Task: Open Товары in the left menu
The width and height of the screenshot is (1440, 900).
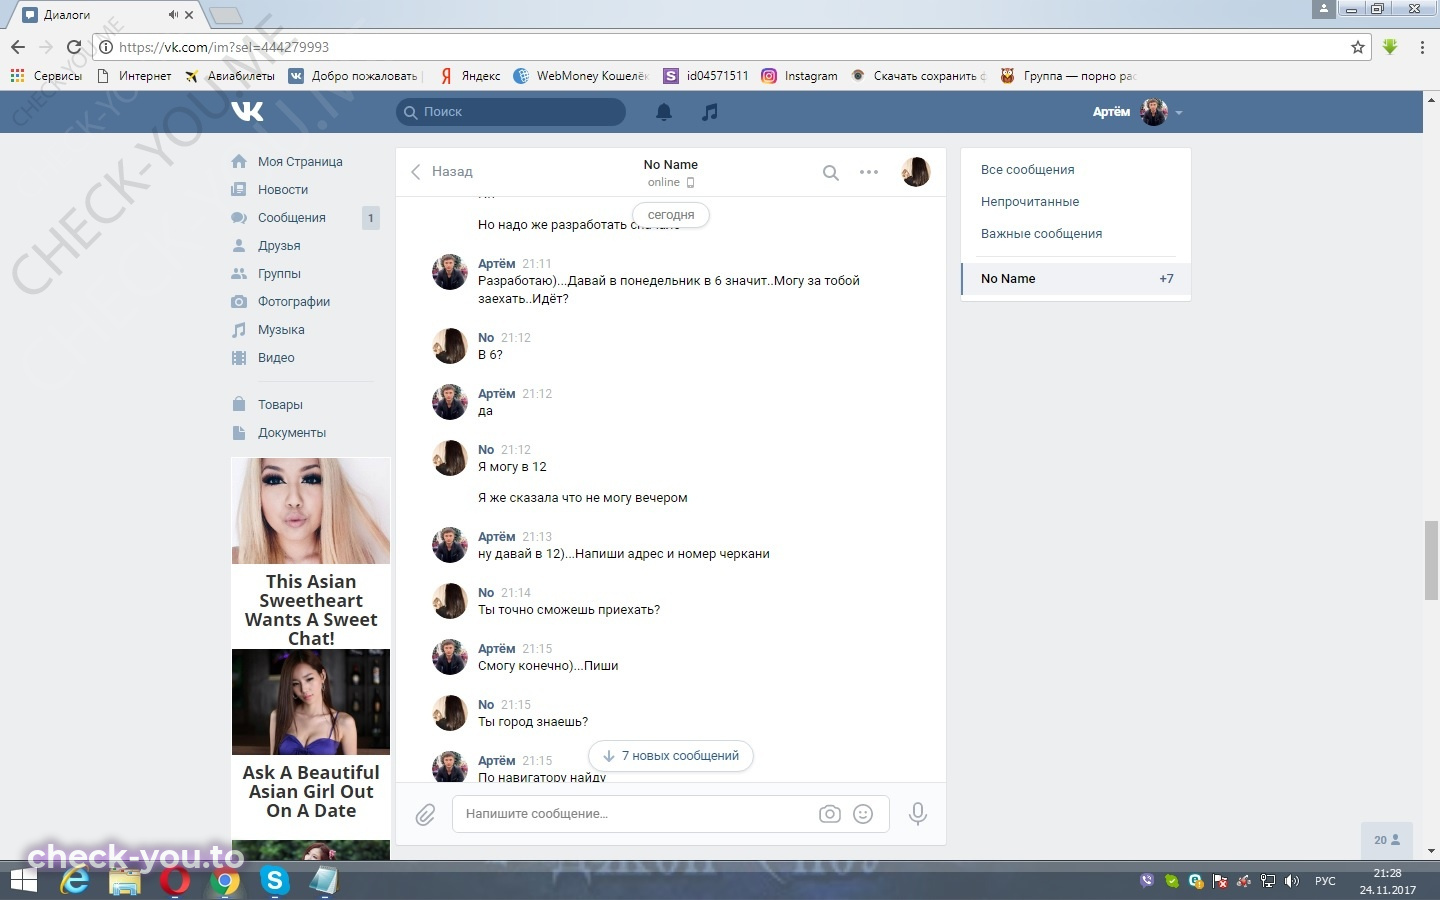Action: click(x=280, y=405)
